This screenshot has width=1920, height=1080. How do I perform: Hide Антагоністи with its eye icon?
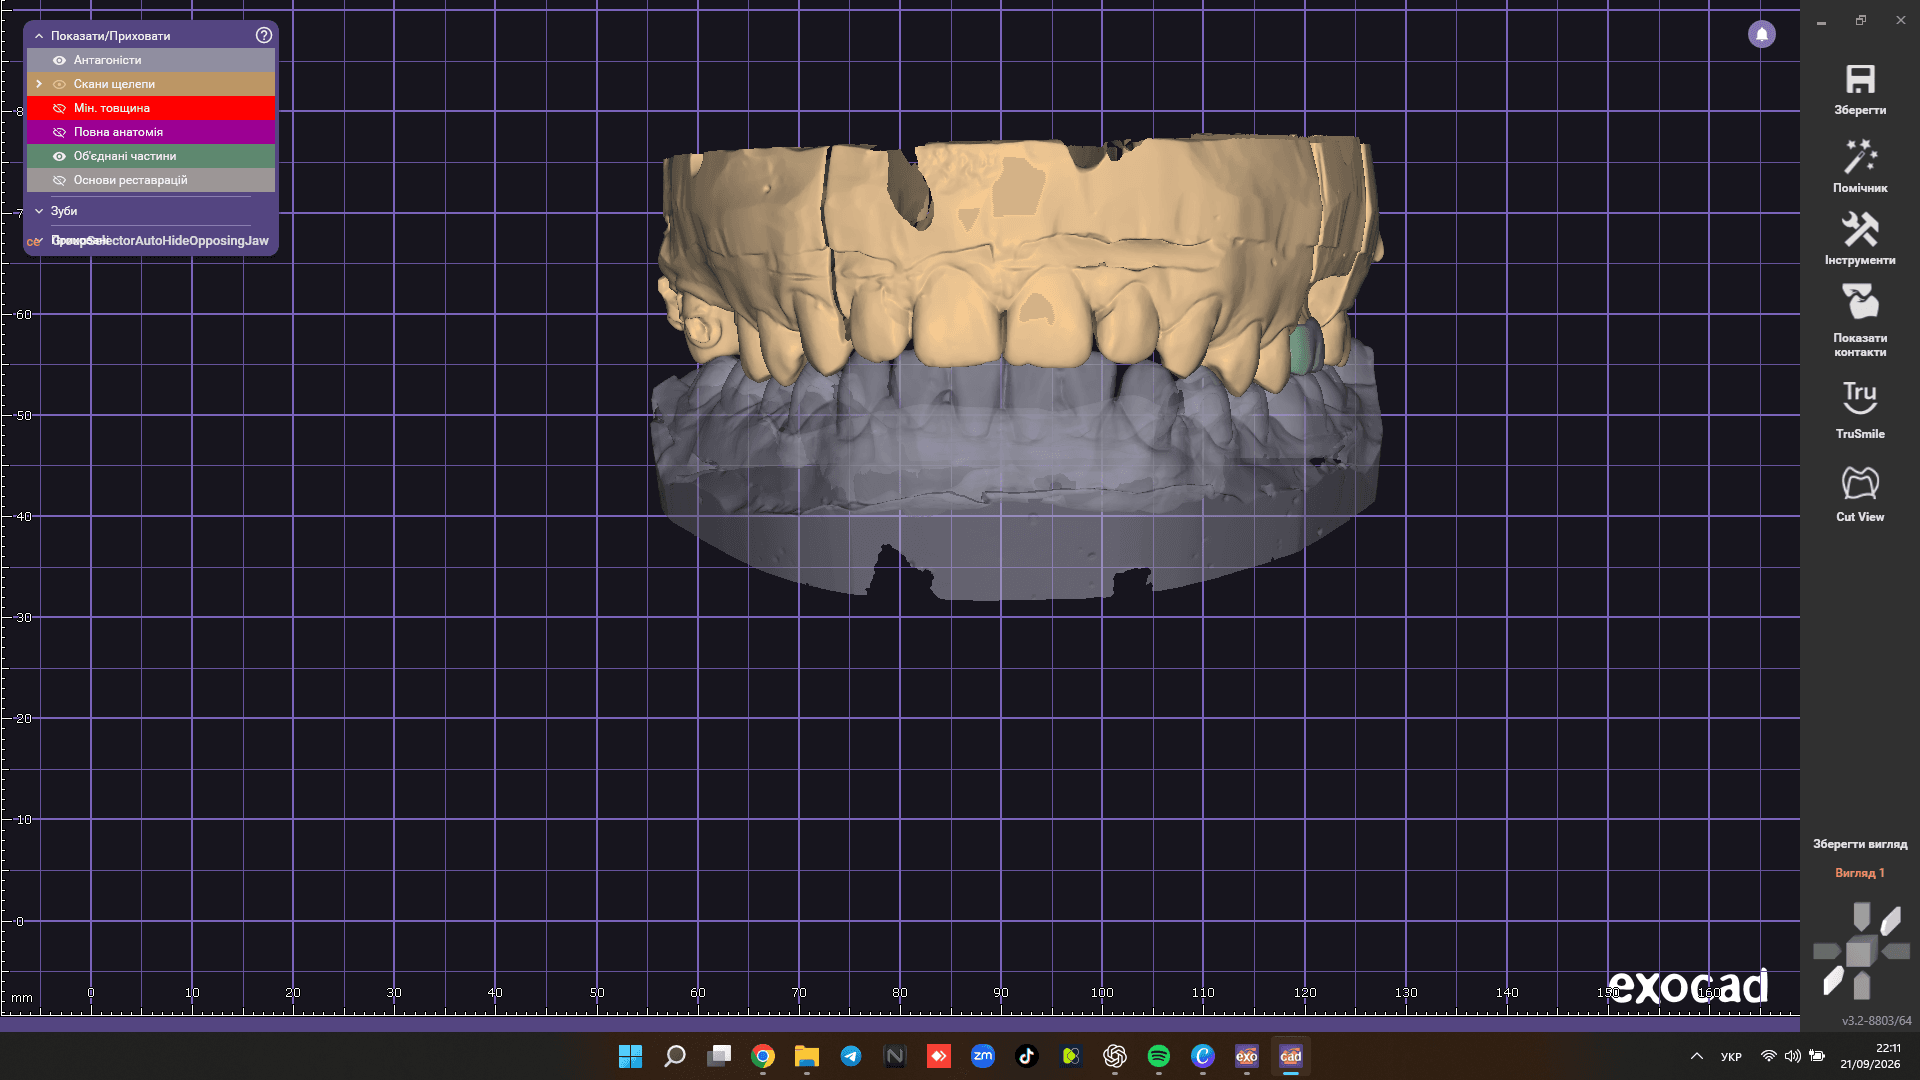tap(59, 60)
